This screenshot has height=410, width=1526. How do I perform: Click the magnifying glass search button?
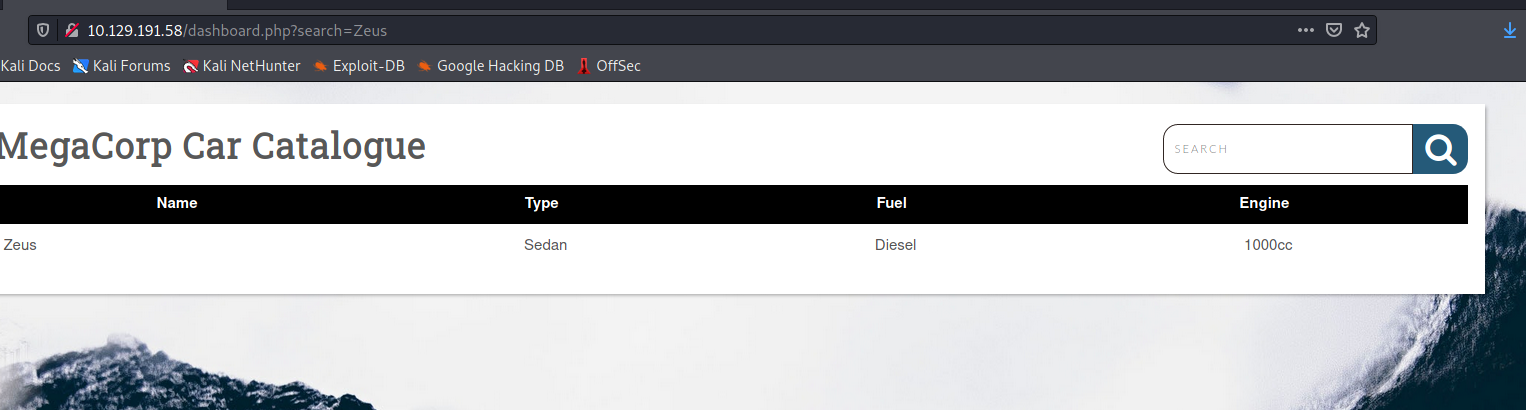point(1440,149)
